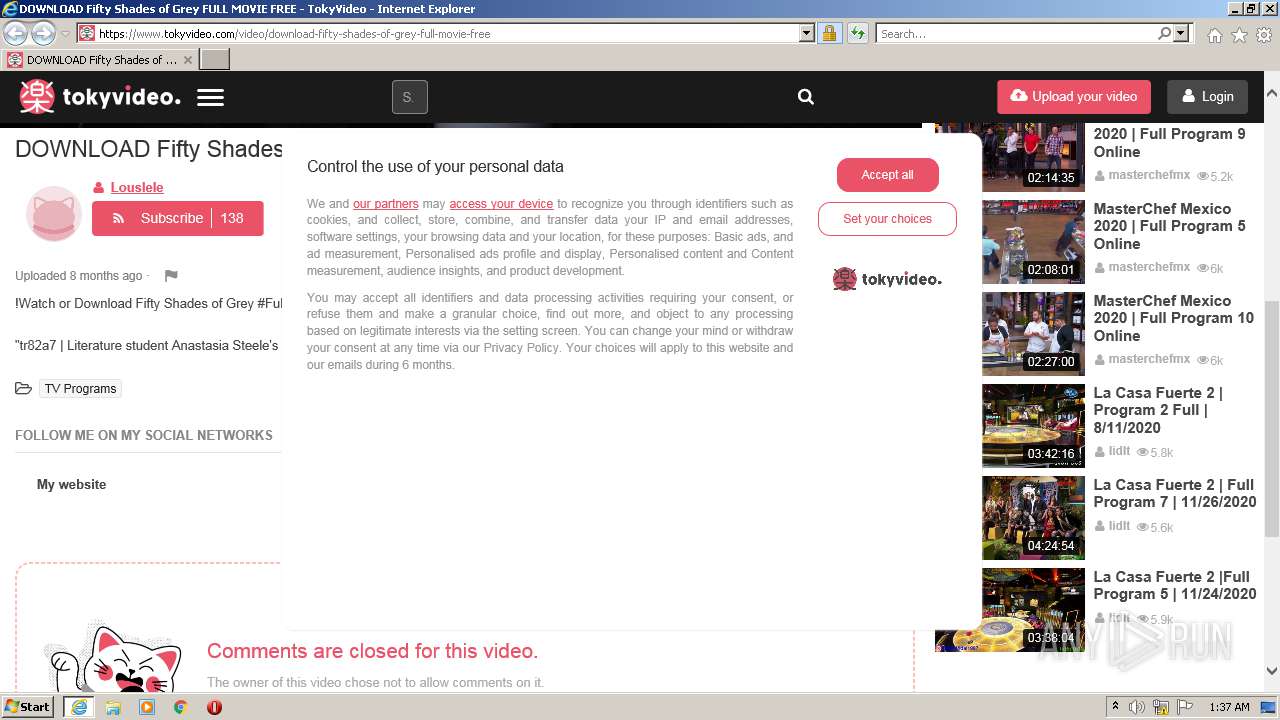Image resolution: width=1280 pixels, height=720 pixels.
Task: Open the file explorer taskbar icon
Action: [x=113, y=707]
